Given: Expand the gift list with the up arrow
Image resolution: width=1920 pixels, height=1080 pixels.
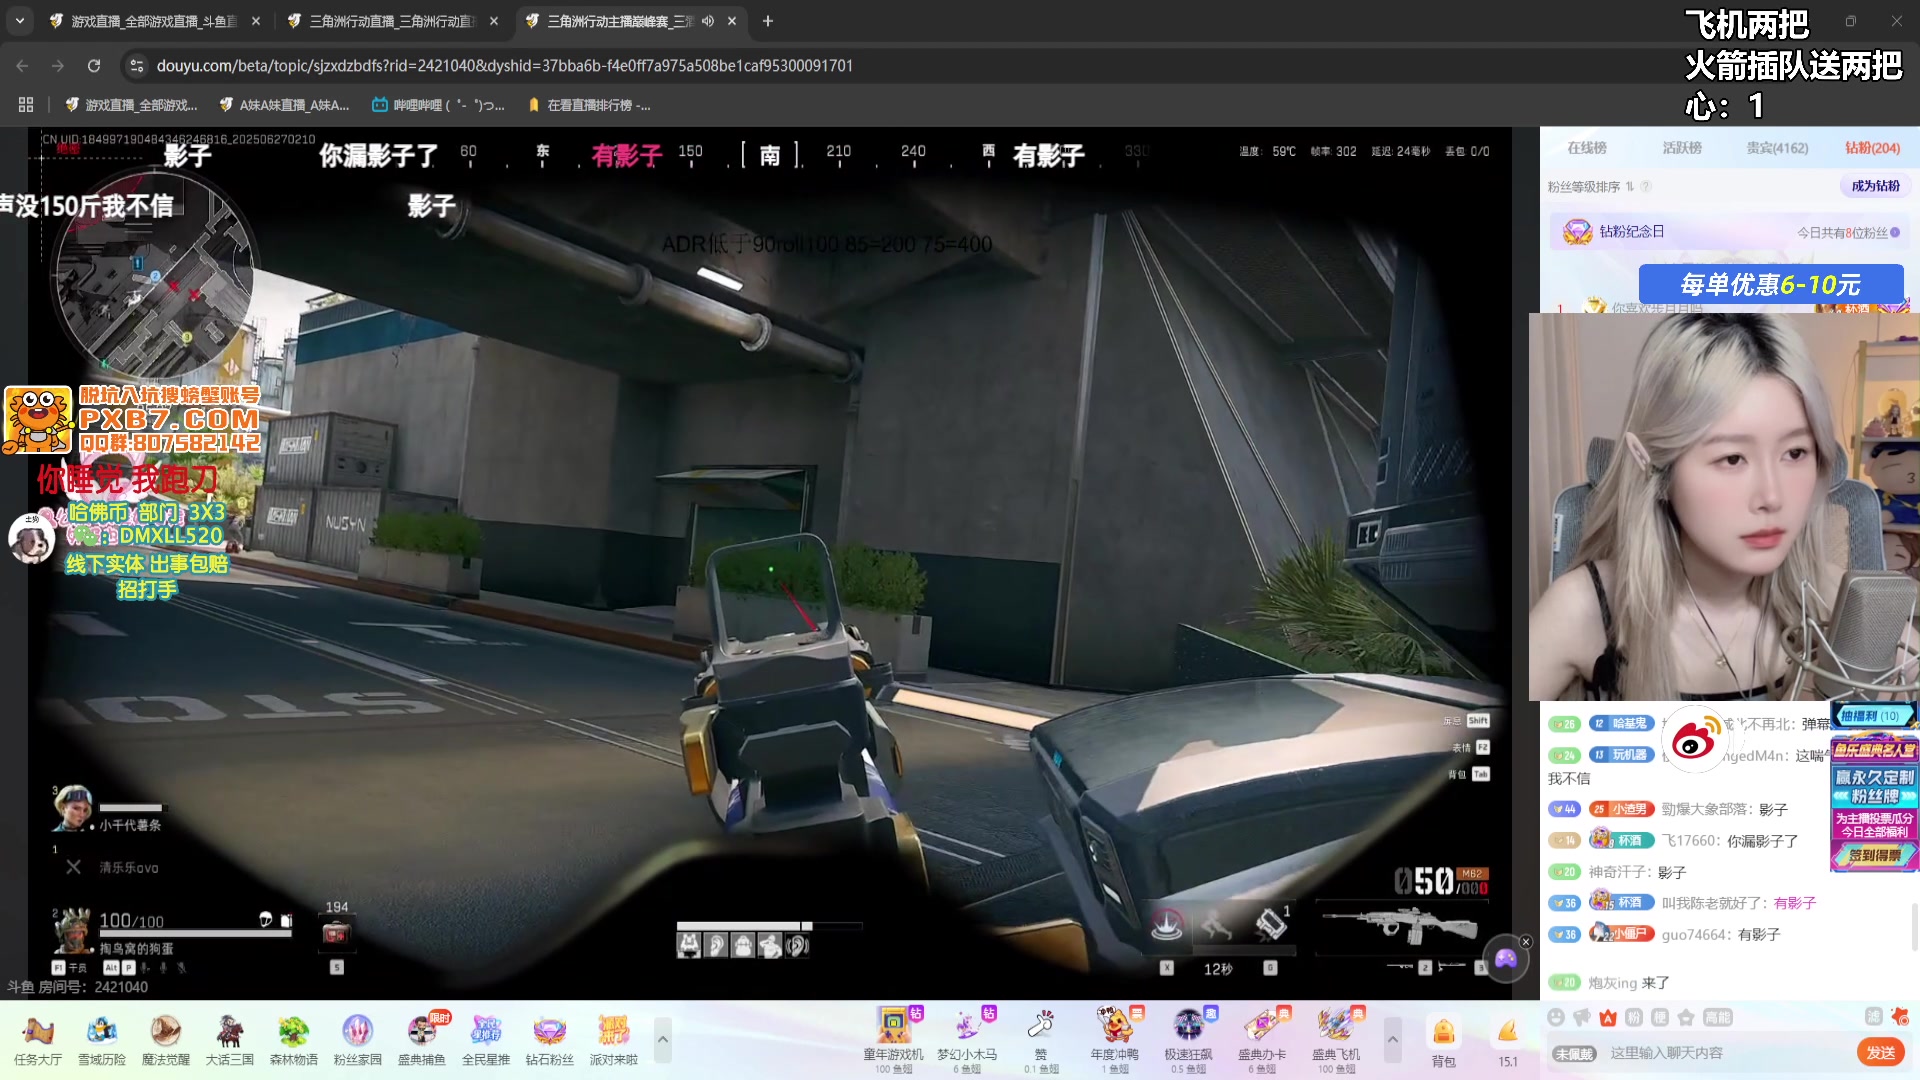Looking at the screenshot, I should (x=1392, y=1040).
